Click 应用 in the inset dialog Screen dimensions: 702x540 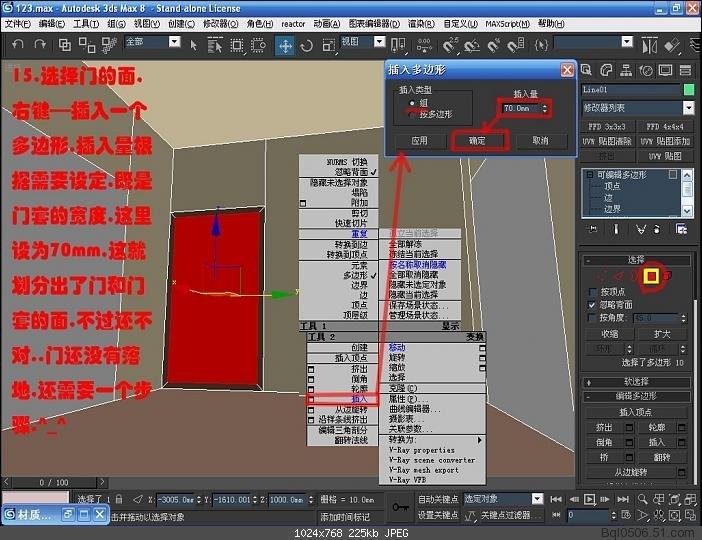[419, 141]
